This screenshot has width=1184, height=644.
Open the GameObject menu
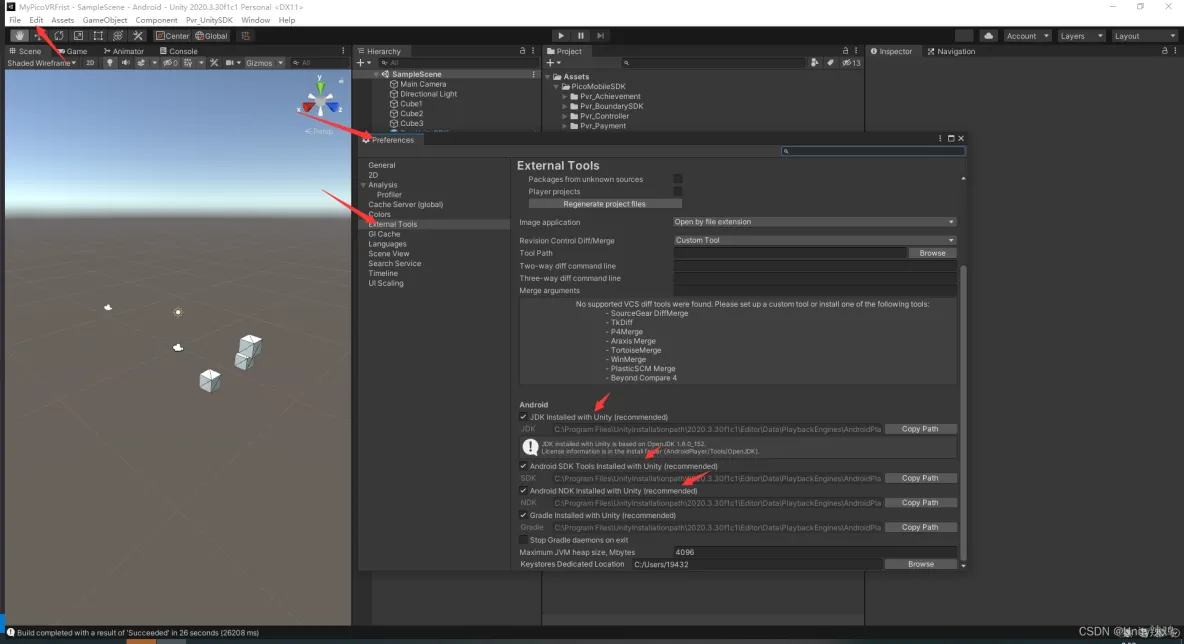(x=105, y=20)
